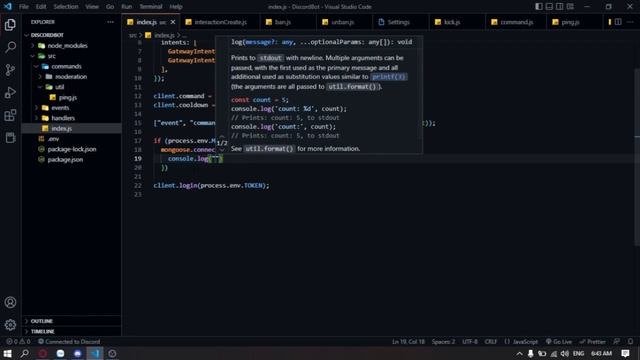
Task: Open the notifications bell in status bar
Action: click(x=631, y=342)
